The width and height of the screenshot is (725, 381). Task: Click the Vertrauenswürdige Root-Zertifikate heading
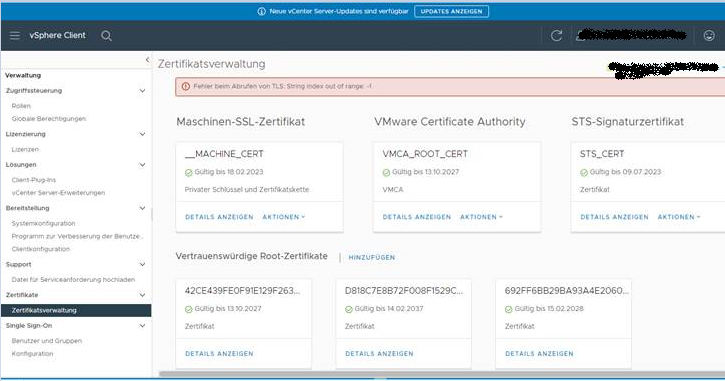click(252, 256)
